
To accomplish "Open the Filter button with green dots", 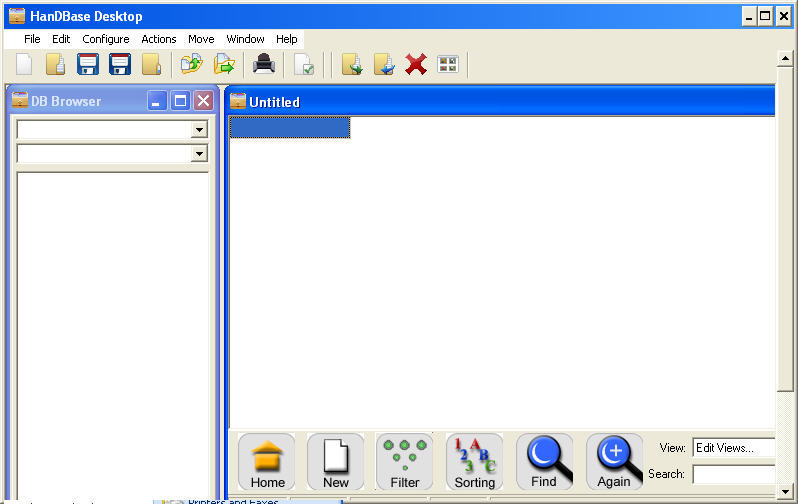I will point(405,462).
